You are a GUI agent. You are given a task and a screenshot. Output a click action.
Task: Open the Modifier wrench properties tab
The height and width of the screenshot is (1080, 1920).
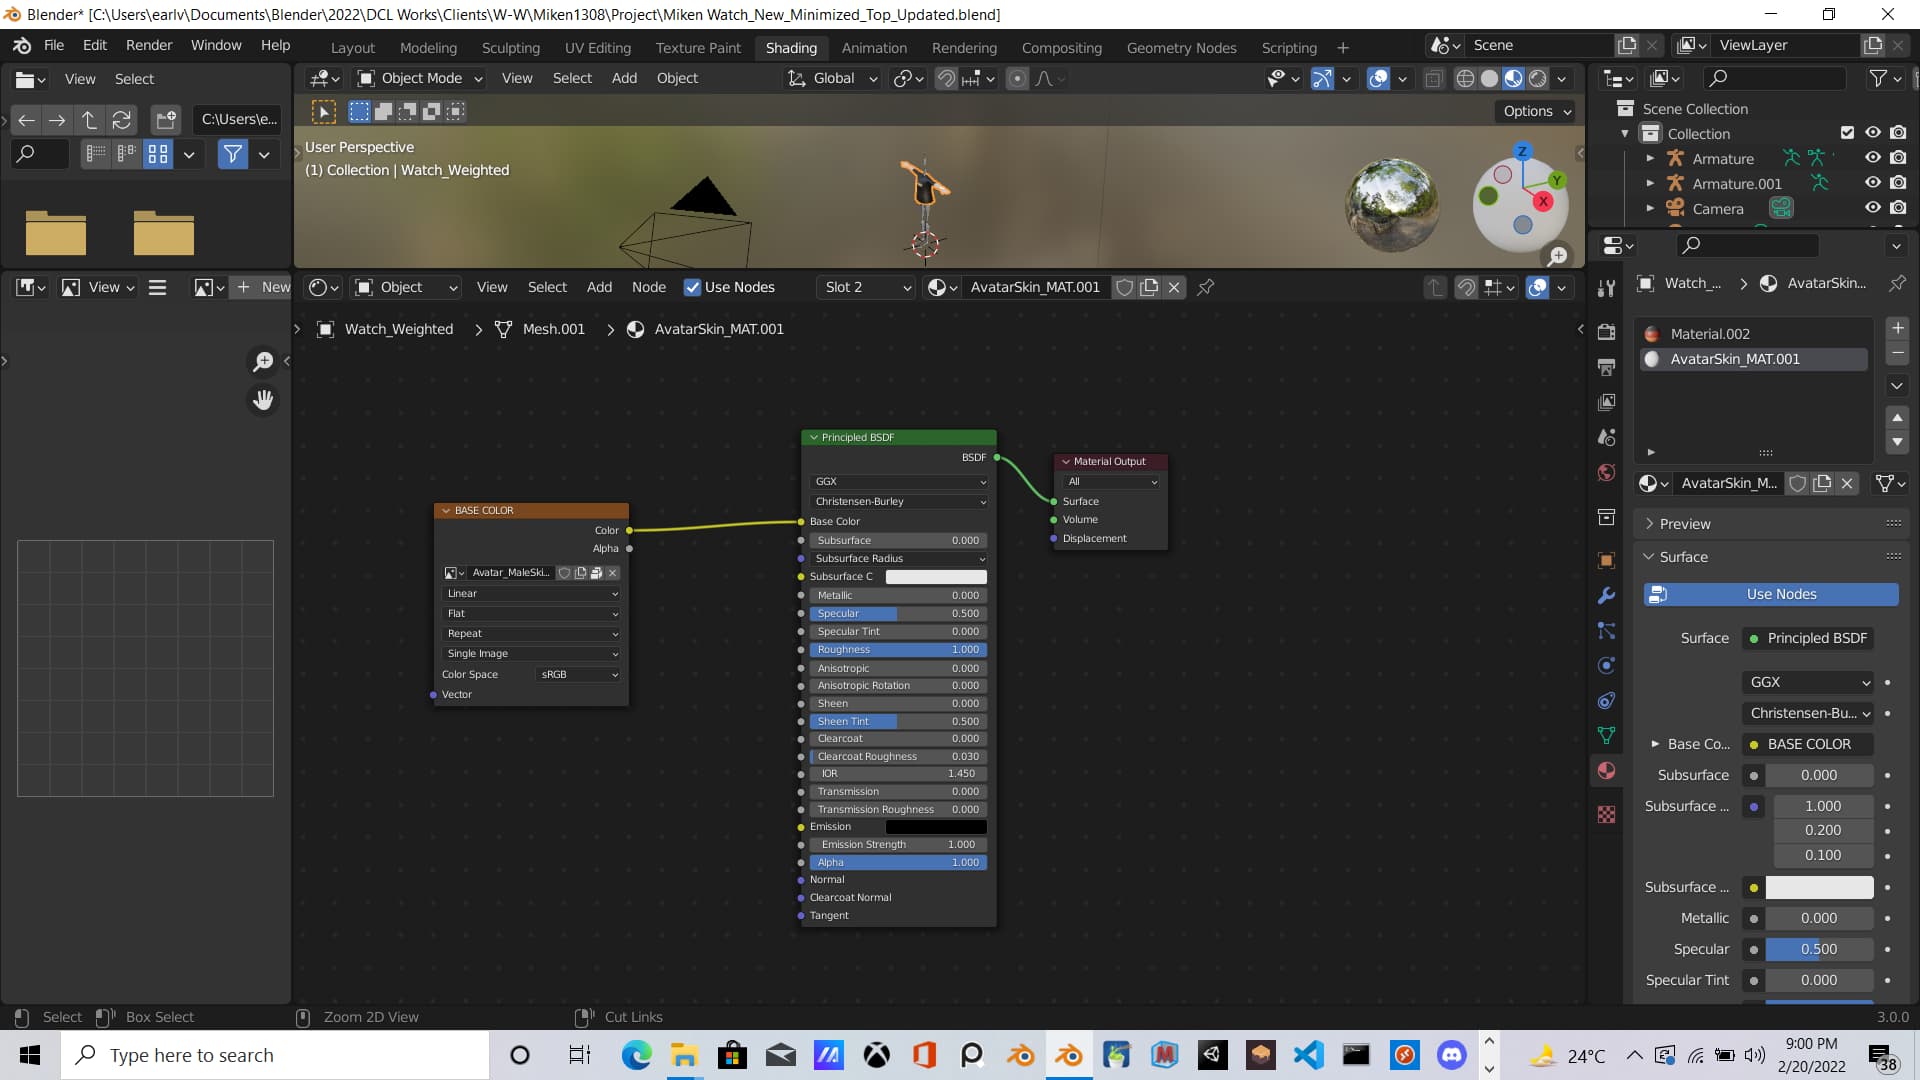pyautogui.click(x=1606, y=596)
